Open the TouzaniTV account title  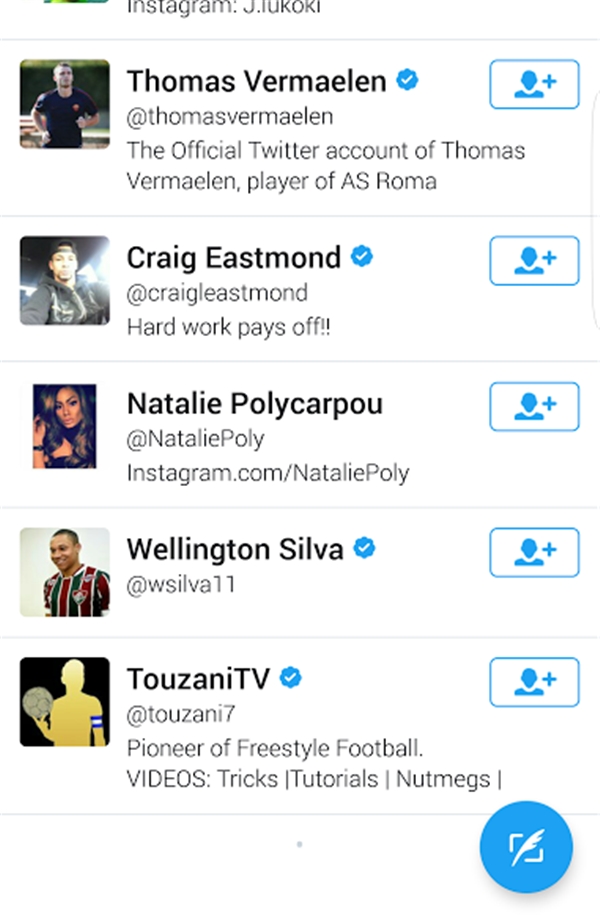[198, 679]
